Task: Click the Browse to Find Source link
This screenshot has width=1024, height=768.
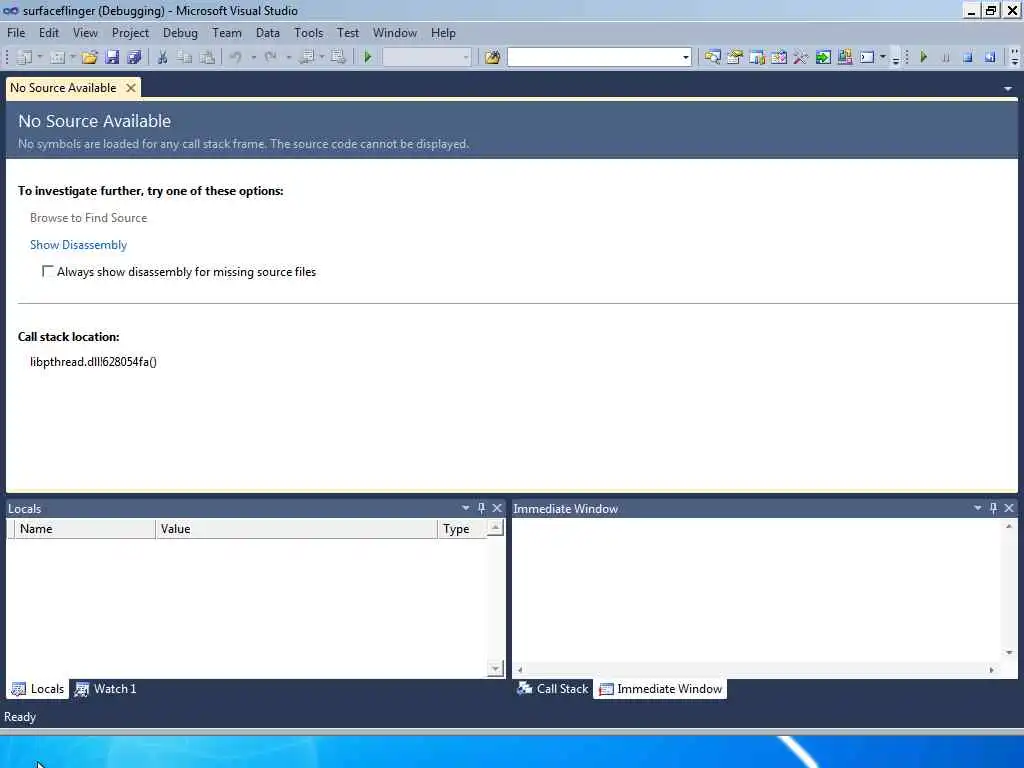Action: 88,218
